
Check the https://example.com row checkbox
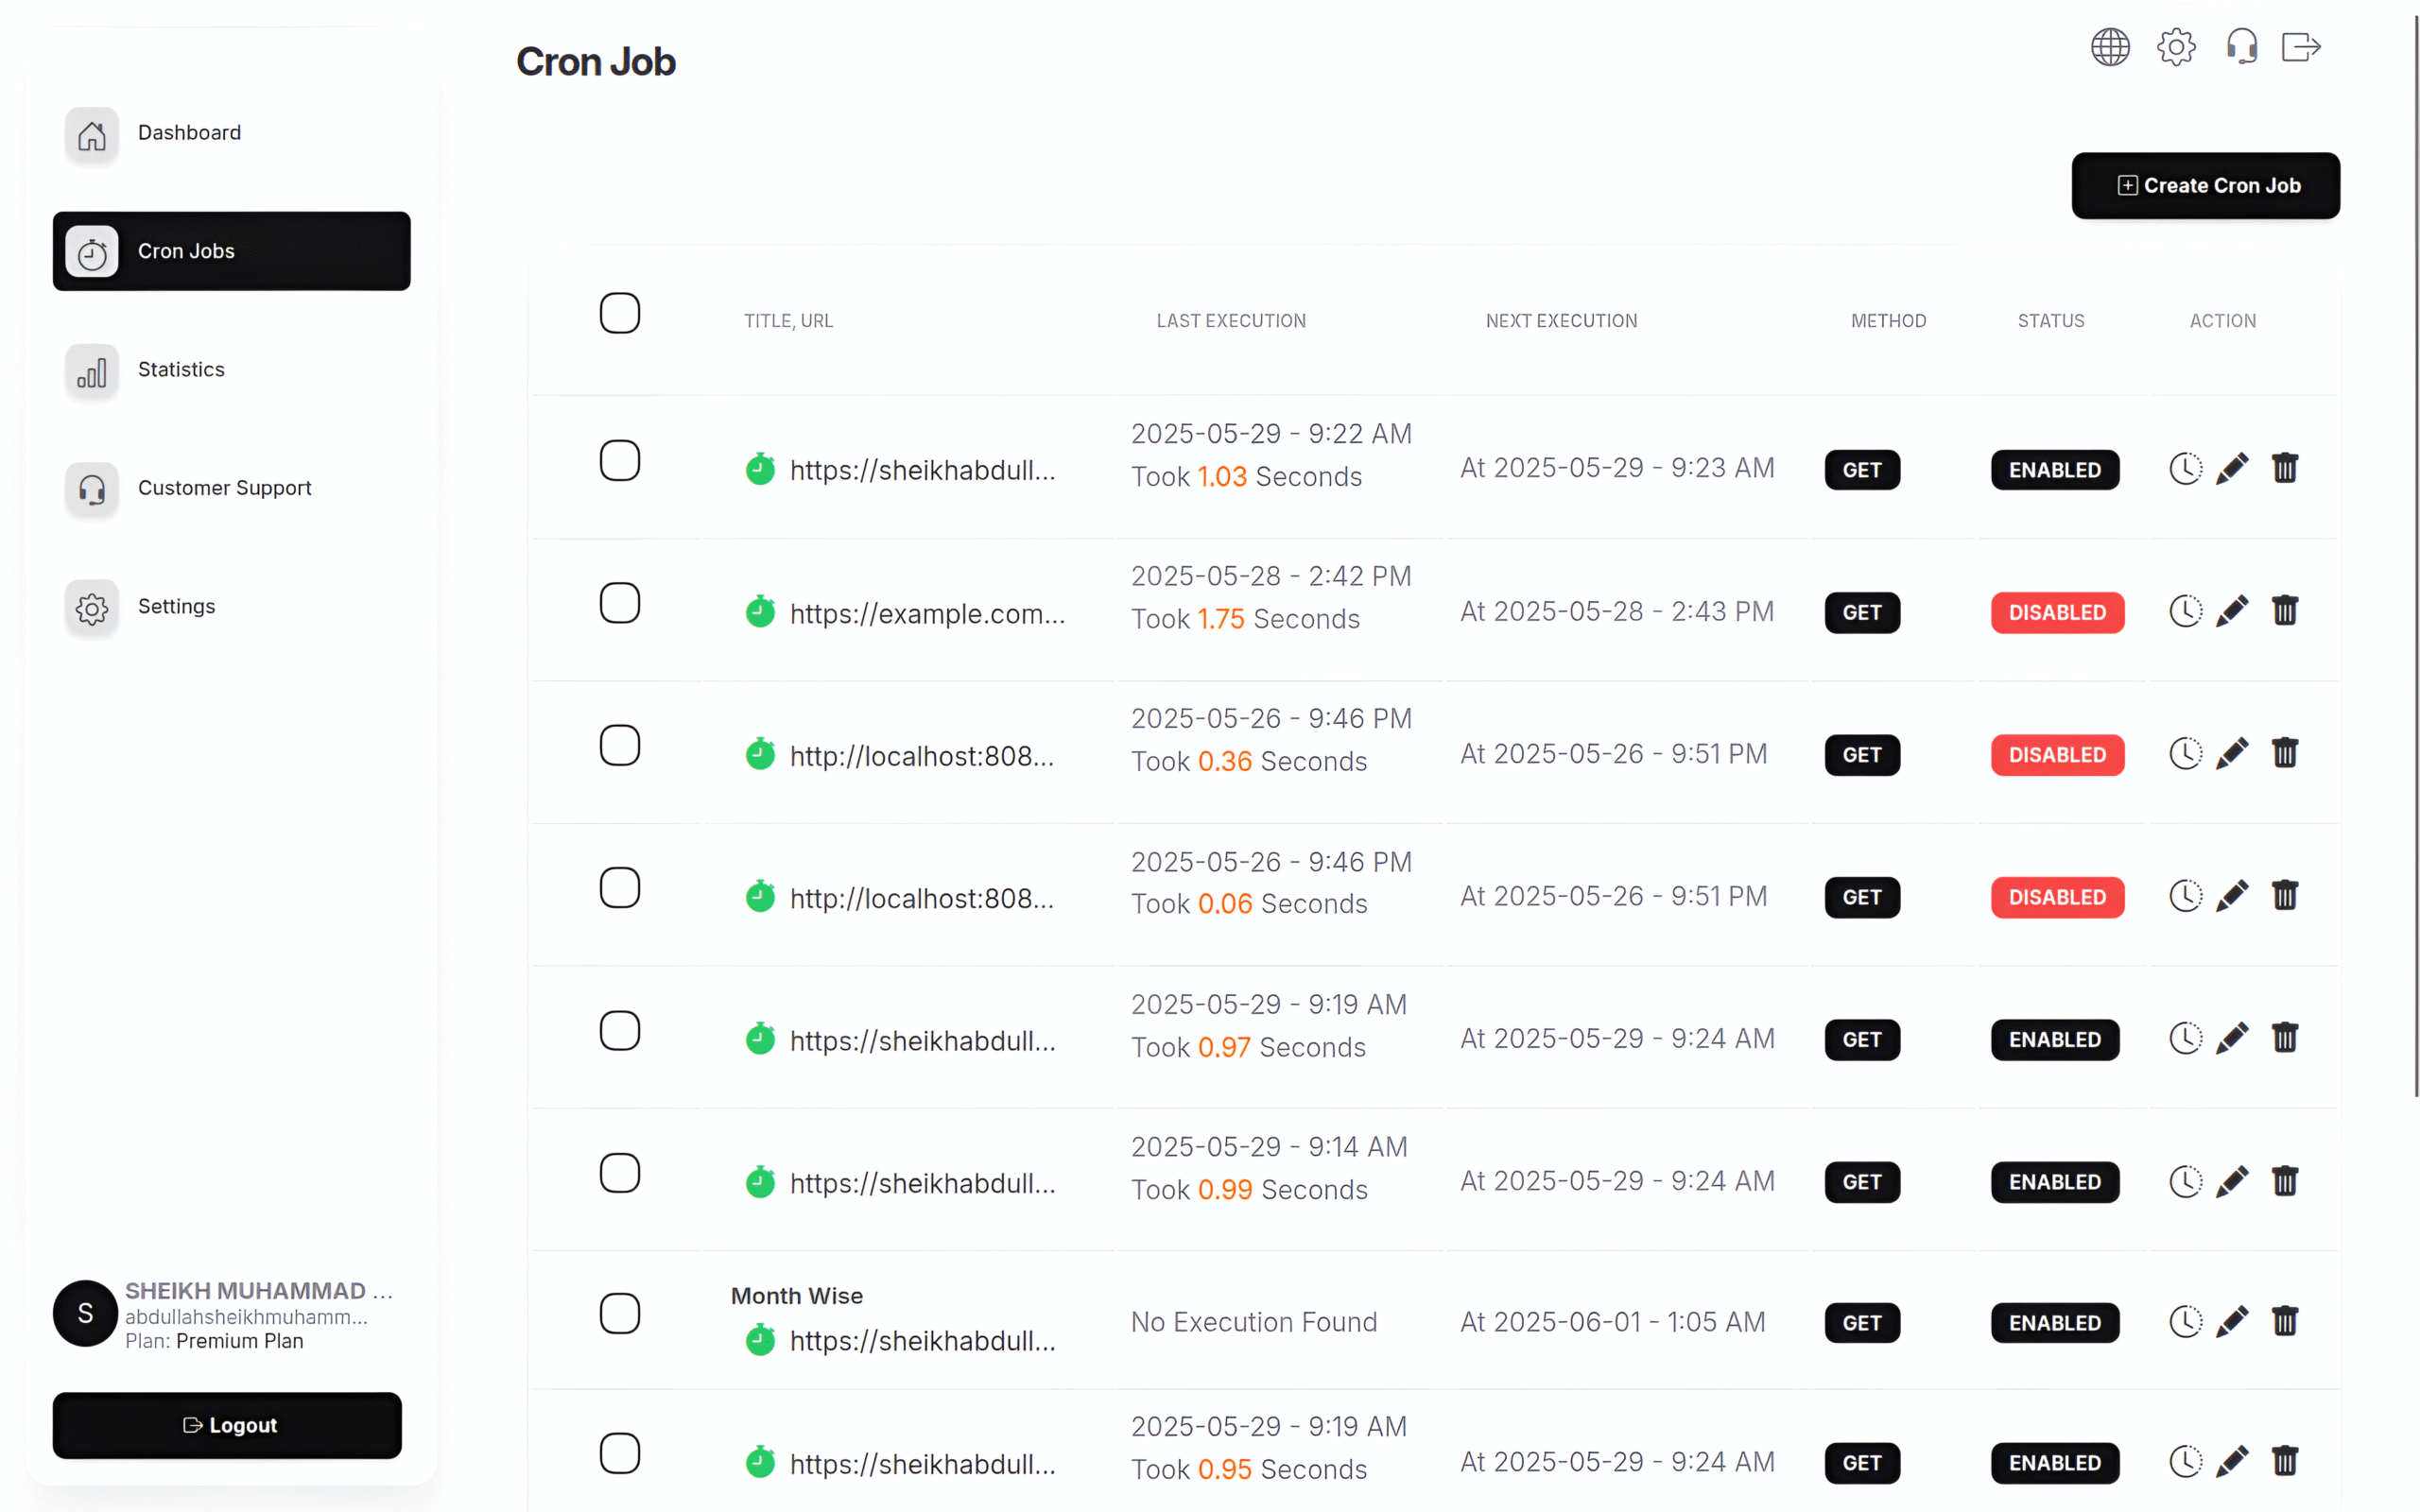pos(620,603)
